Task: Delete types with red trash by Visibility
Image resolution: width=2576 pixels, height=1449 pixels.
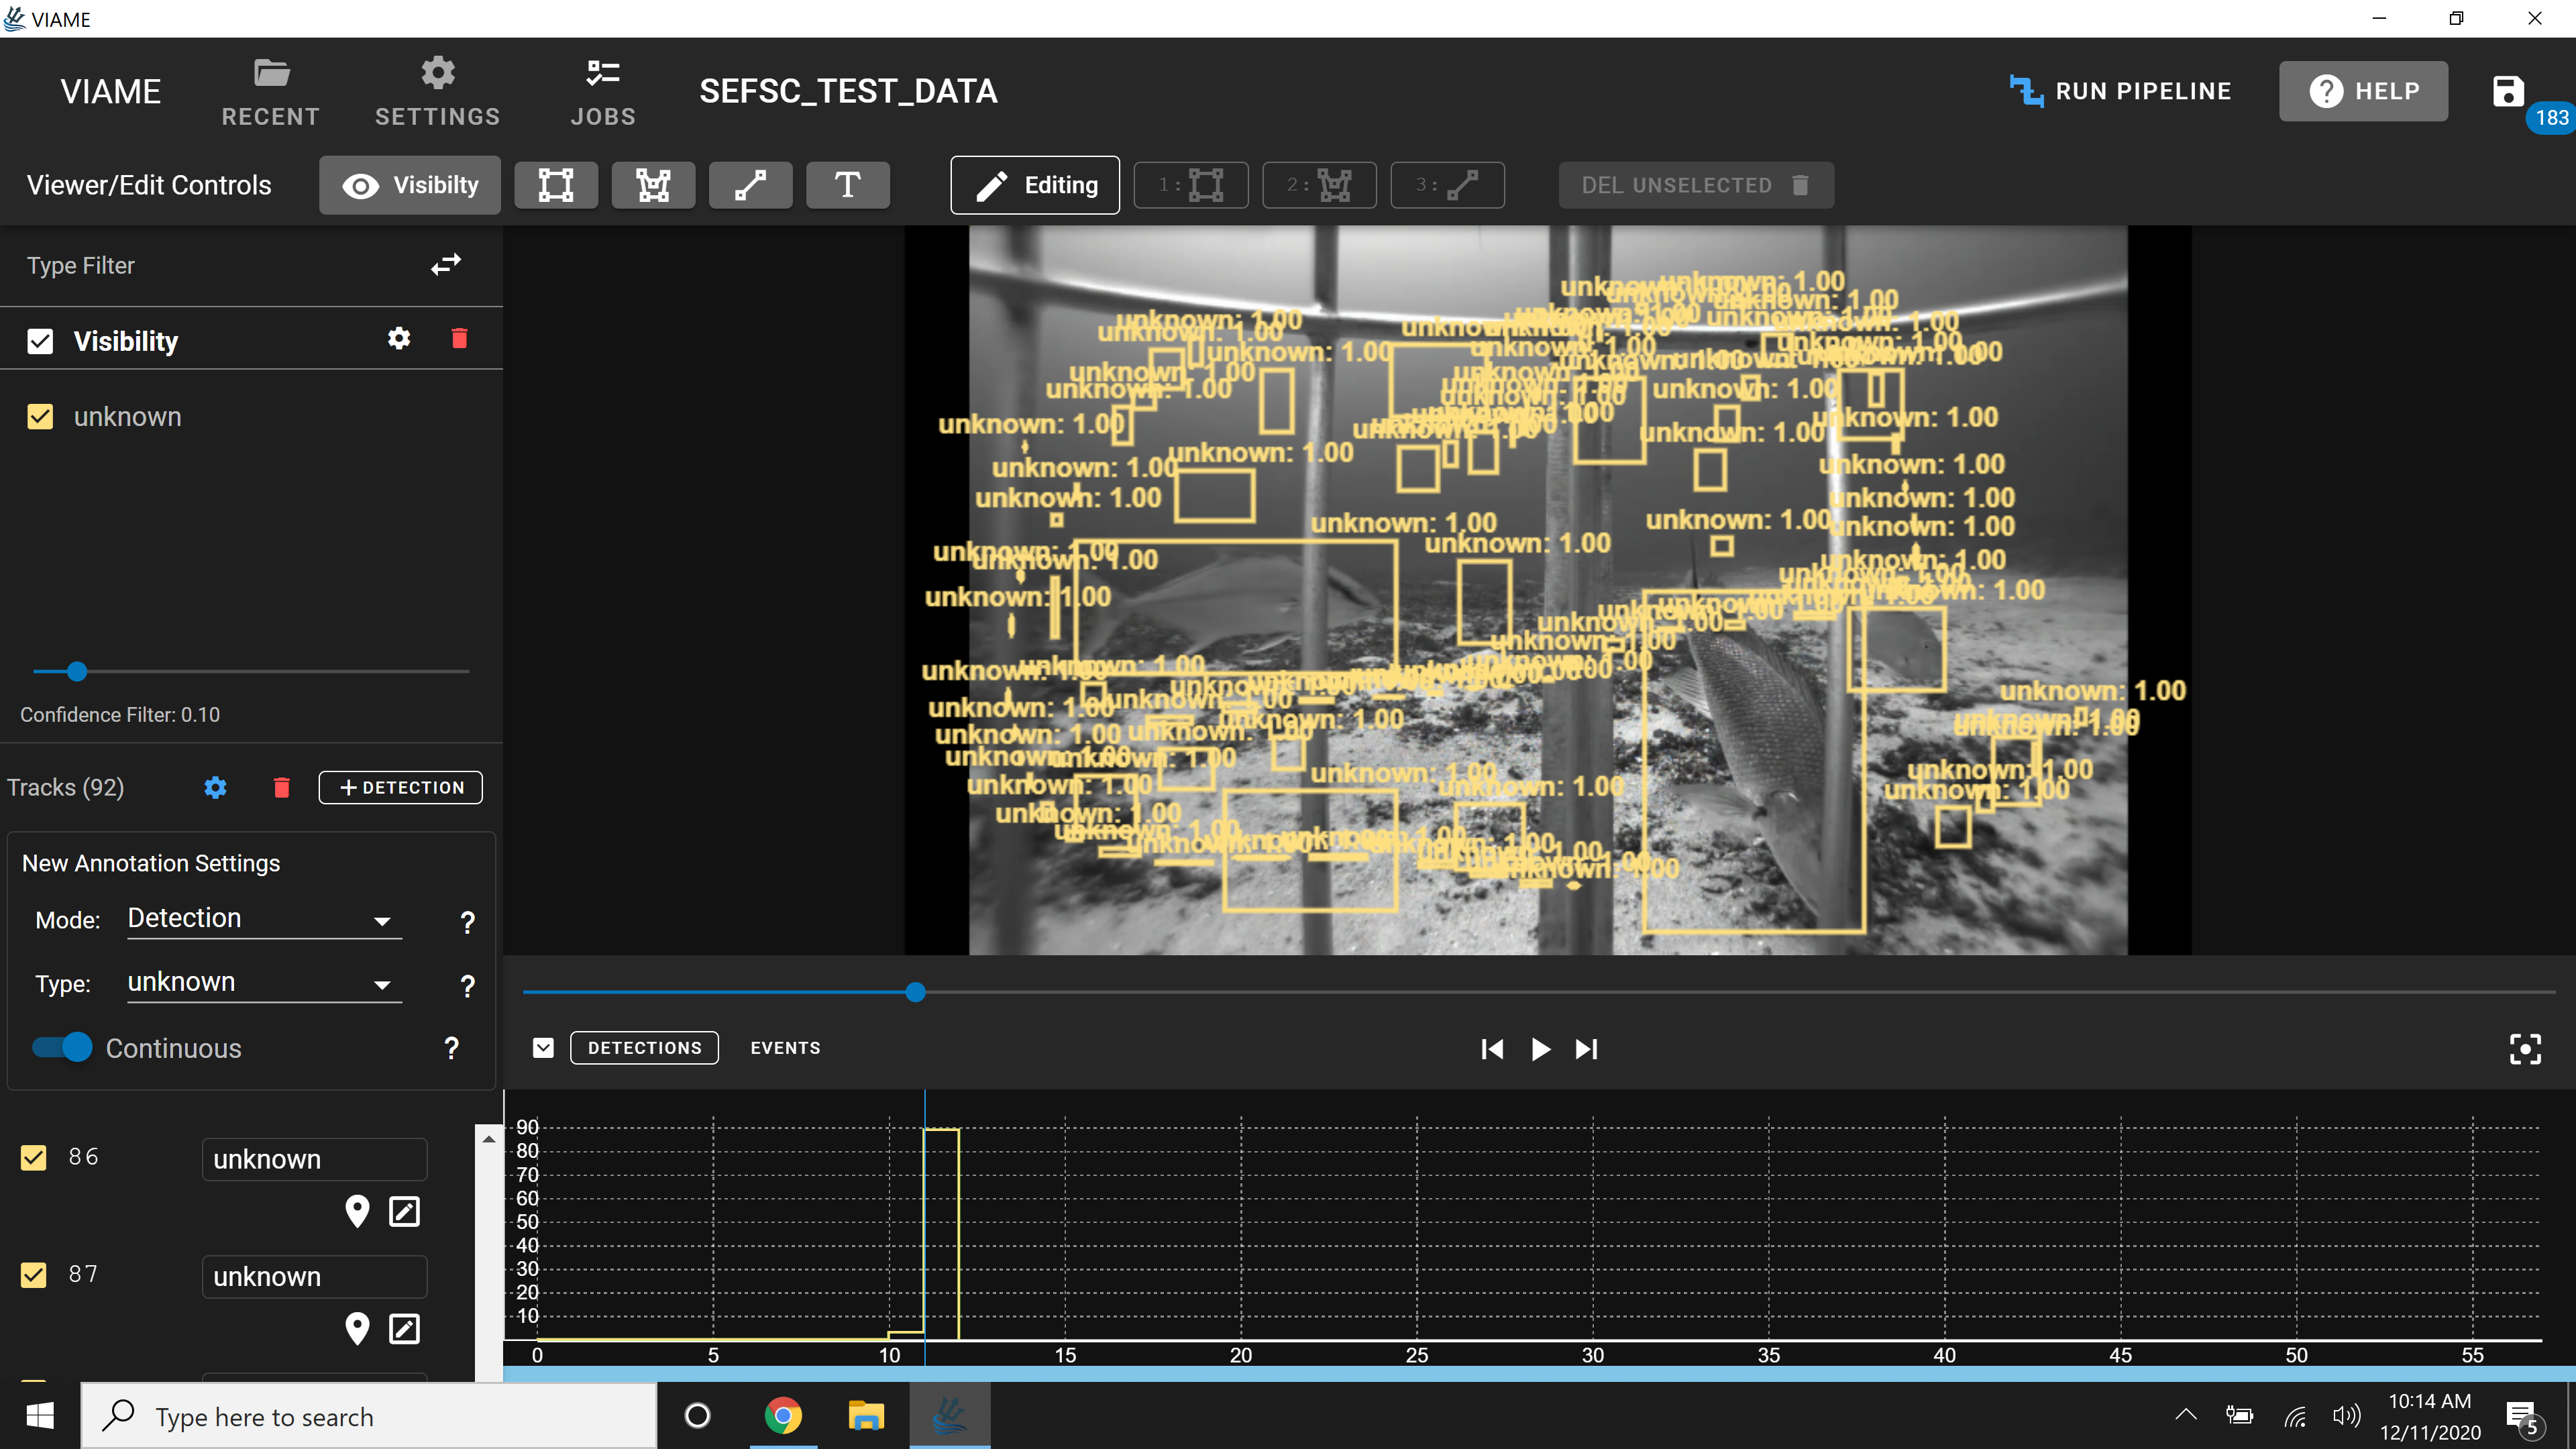Action: coord(460,339)
